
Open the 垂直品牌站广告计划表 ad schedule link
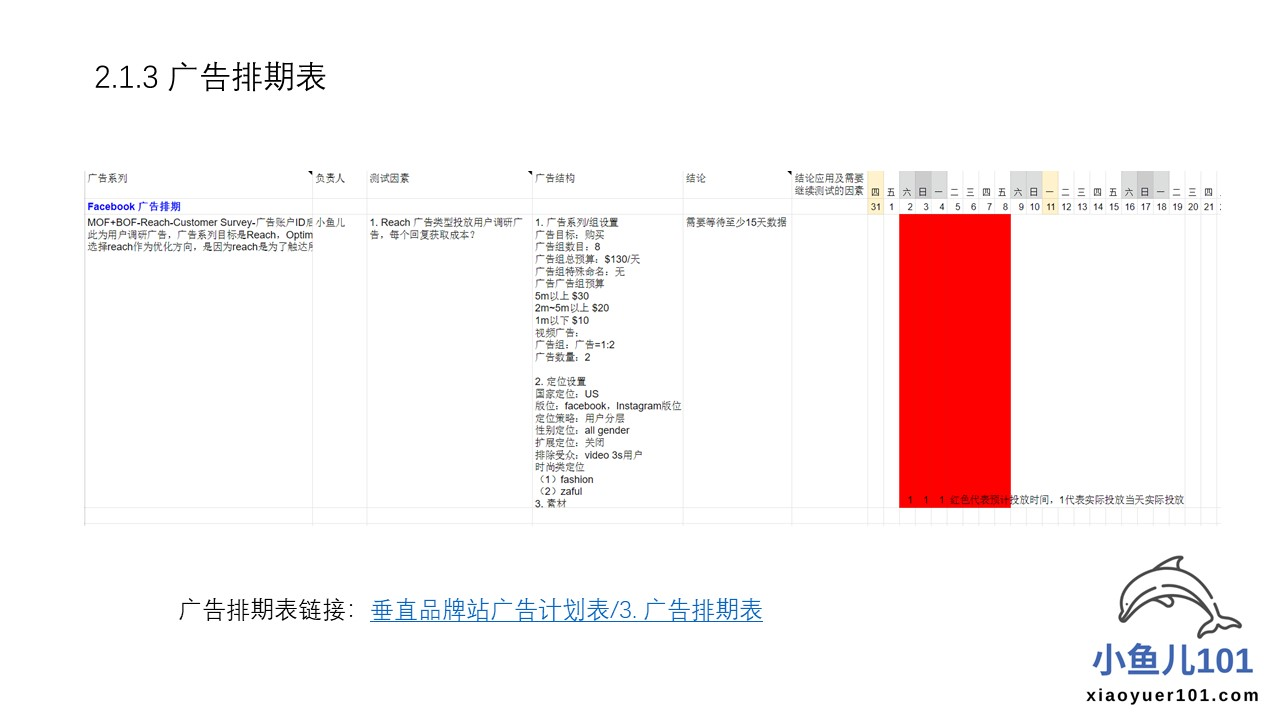(x=566, y=610)
